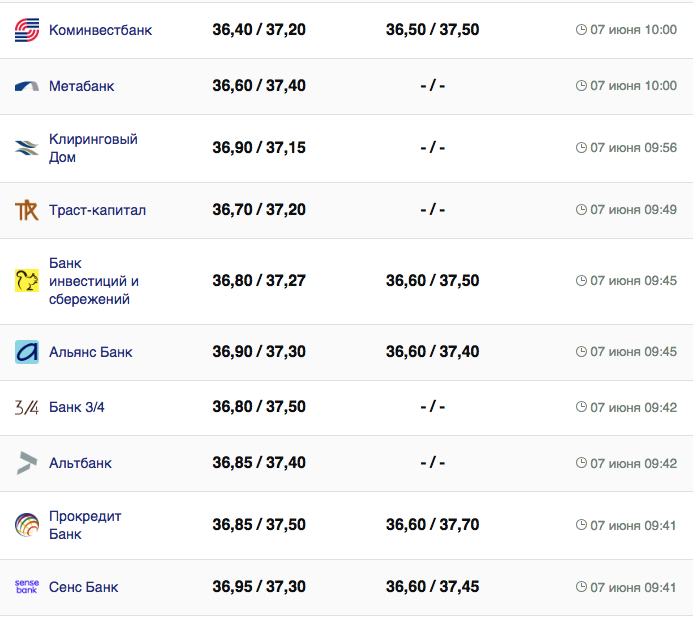Viewport: 694px width, 617px height.
Task: Open the Траст-капитал bank link
Action: [x=97, y=210]
